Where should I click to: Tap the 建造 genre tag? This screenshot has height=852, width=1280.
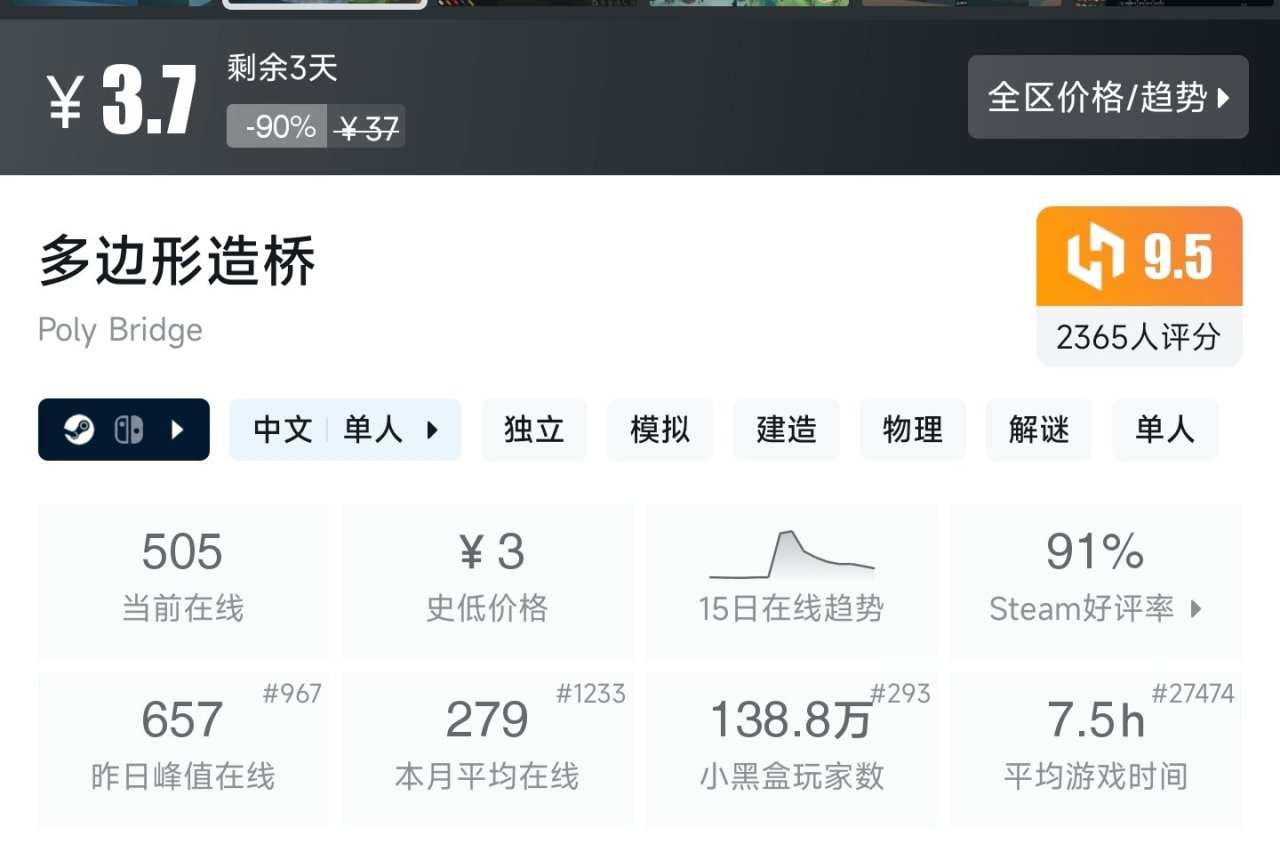click(786, 430)
